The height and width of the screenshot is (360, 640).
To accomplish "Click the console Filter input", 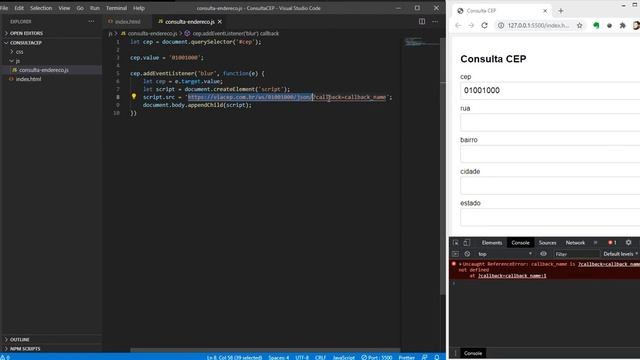I will (x=576, y=254).
